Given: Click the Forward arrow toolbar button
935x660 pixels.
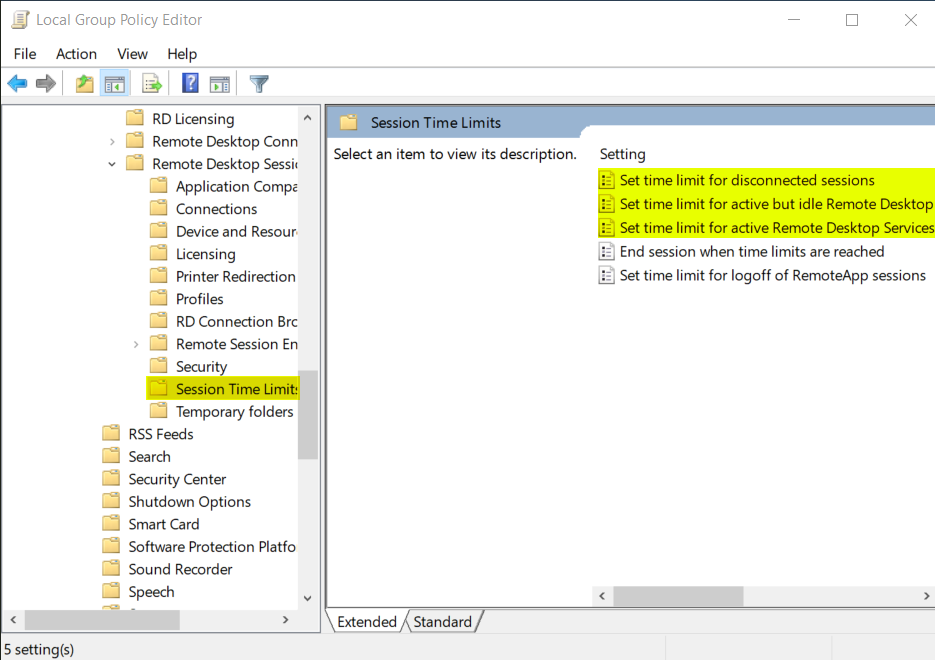Looking at the screenshot, I should click(45, 84).
